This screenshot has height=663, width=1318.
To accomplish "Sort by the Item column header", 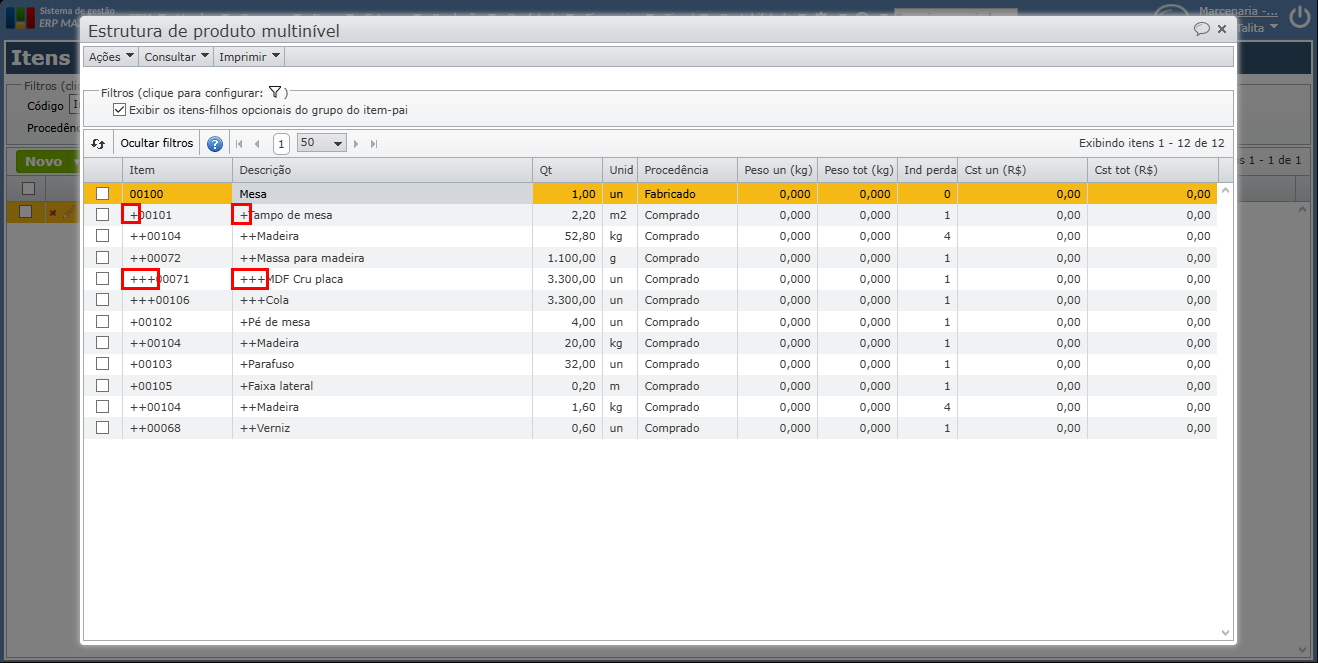I will point(177,170).
